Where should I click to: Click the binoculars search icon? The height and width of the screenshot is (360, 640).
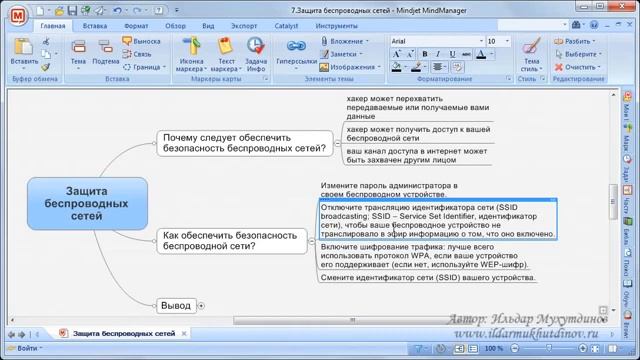pyautogui.click(x=576, y=25)
